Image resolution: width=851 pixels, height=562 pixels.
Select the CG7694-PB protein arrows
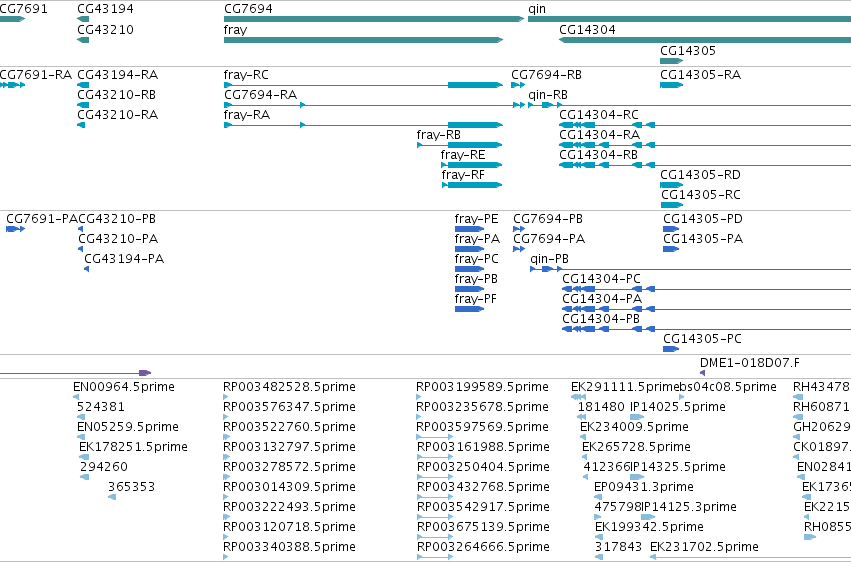pyautogui.click(x=519, y=229)
